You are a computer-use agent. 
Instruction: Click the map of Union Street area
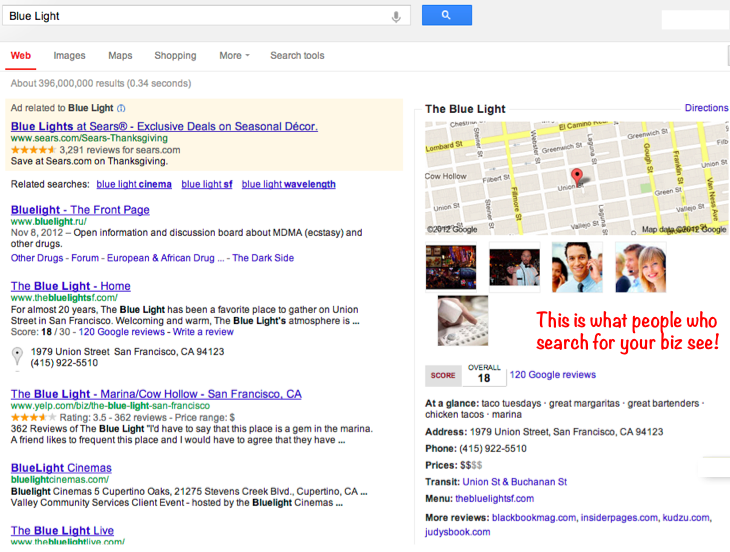(x=576, y=178)
